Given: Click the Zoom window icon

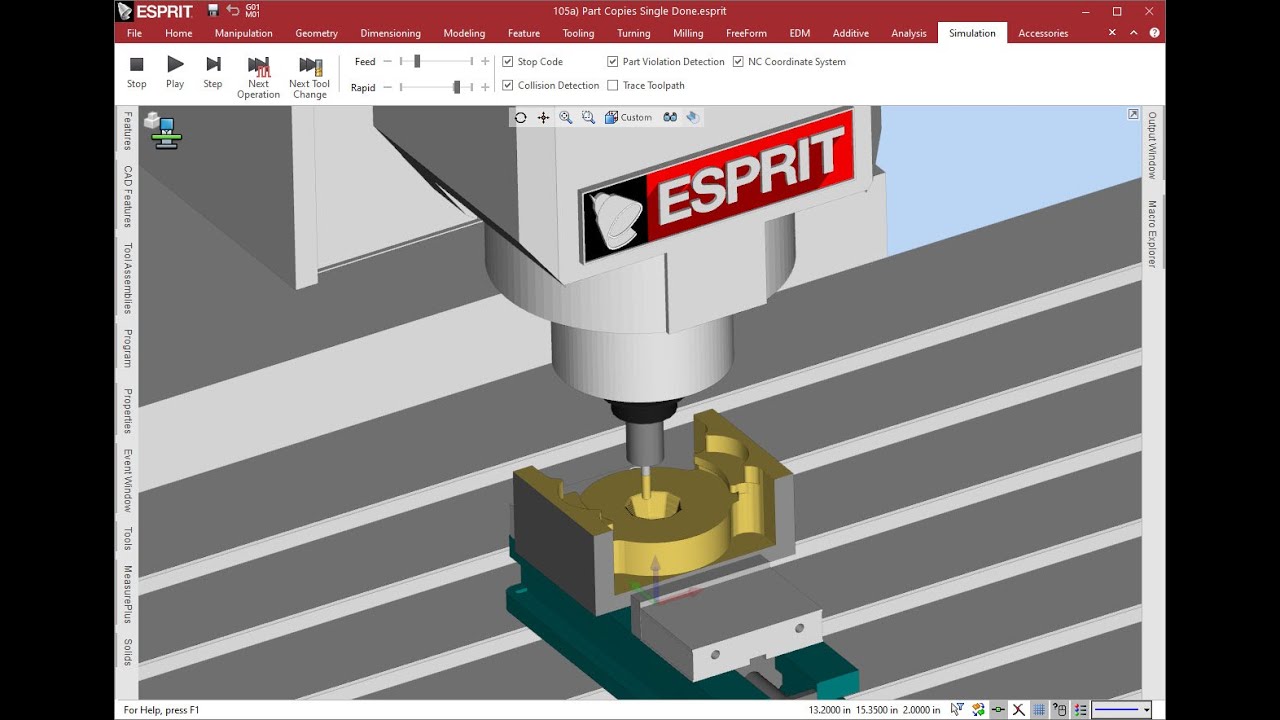Looking at the screenshot, I should pyautogui.click(x=588, y=117).
